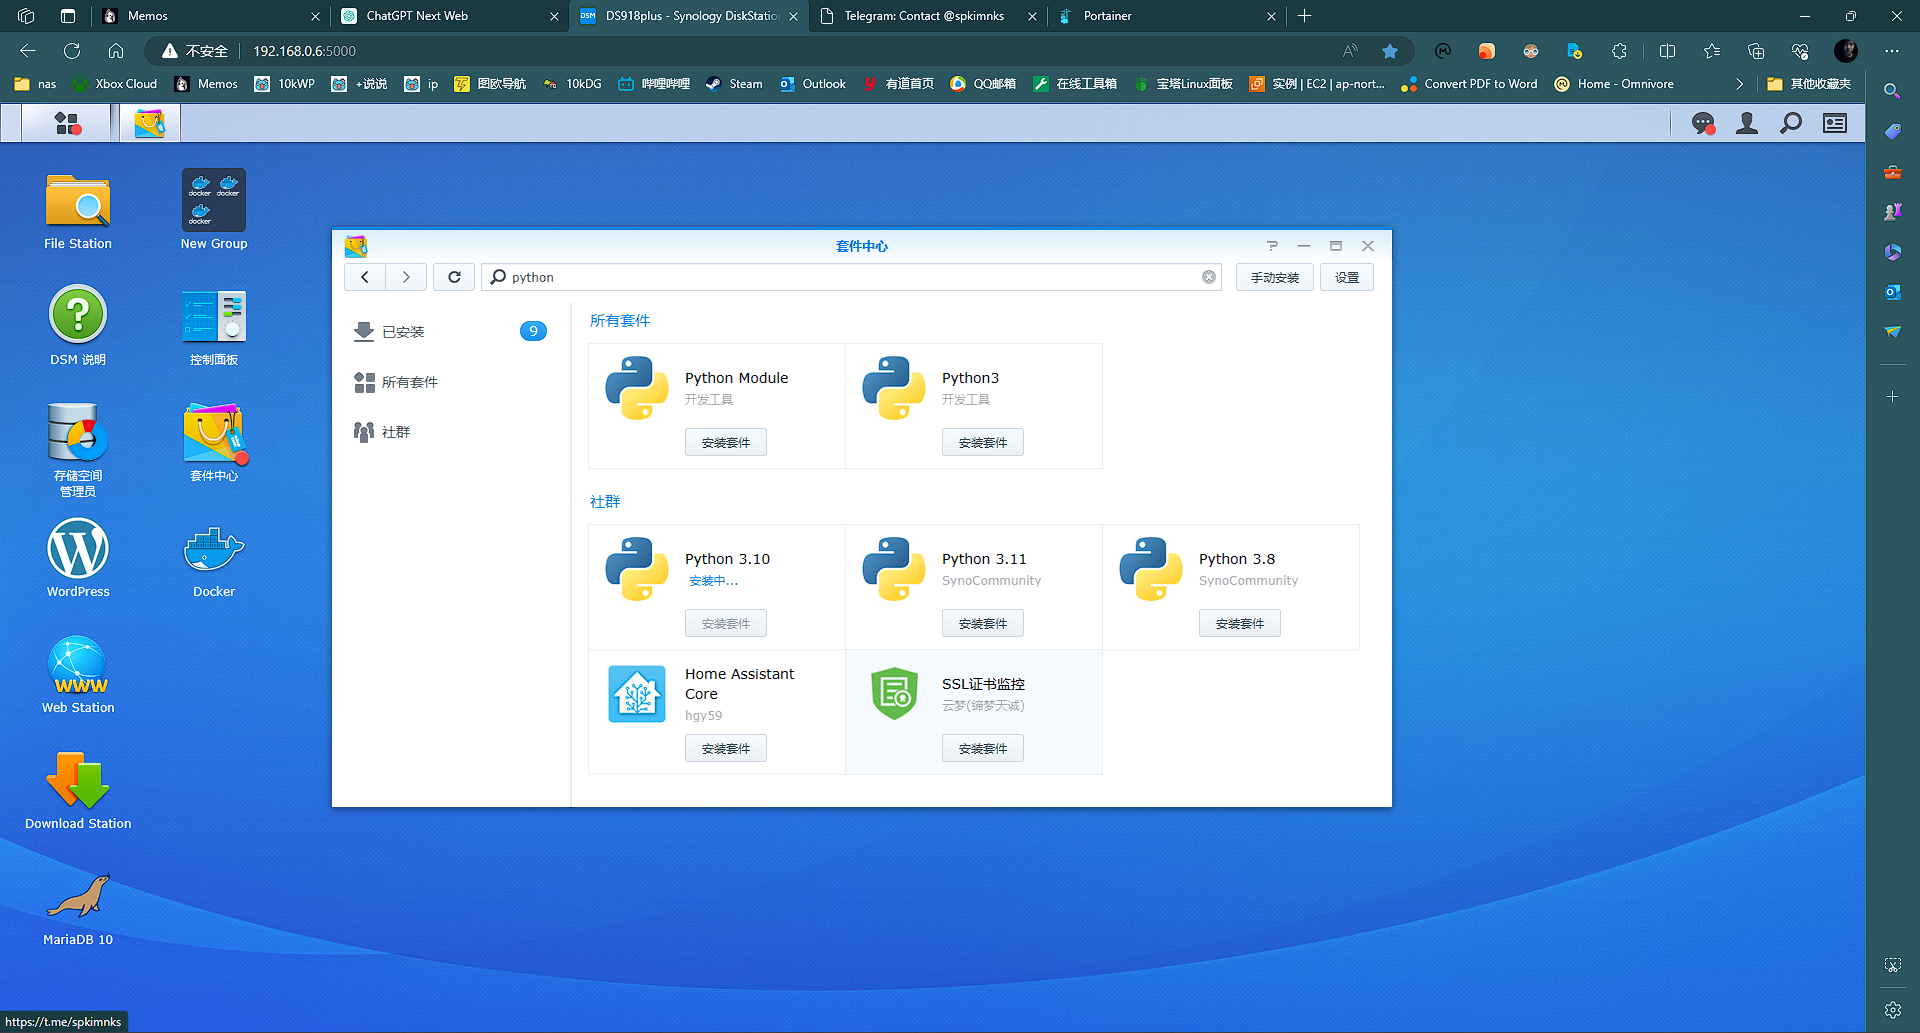The width and height of the screenshot is (1920, 1033).
Task: Reload the browser page
Action: tap(72, 51)
